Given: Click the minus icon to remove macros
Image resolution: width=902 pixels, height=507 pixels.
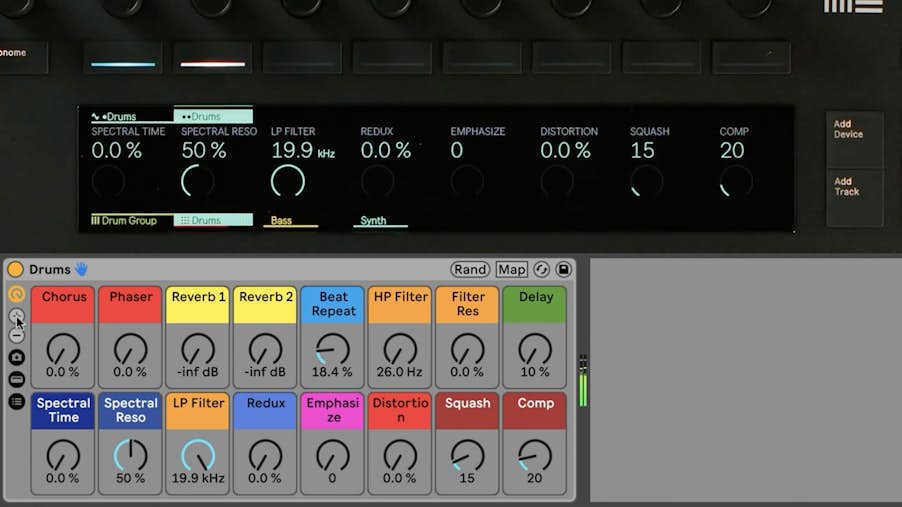Looking at the screenshot, I should coord(16,336).
